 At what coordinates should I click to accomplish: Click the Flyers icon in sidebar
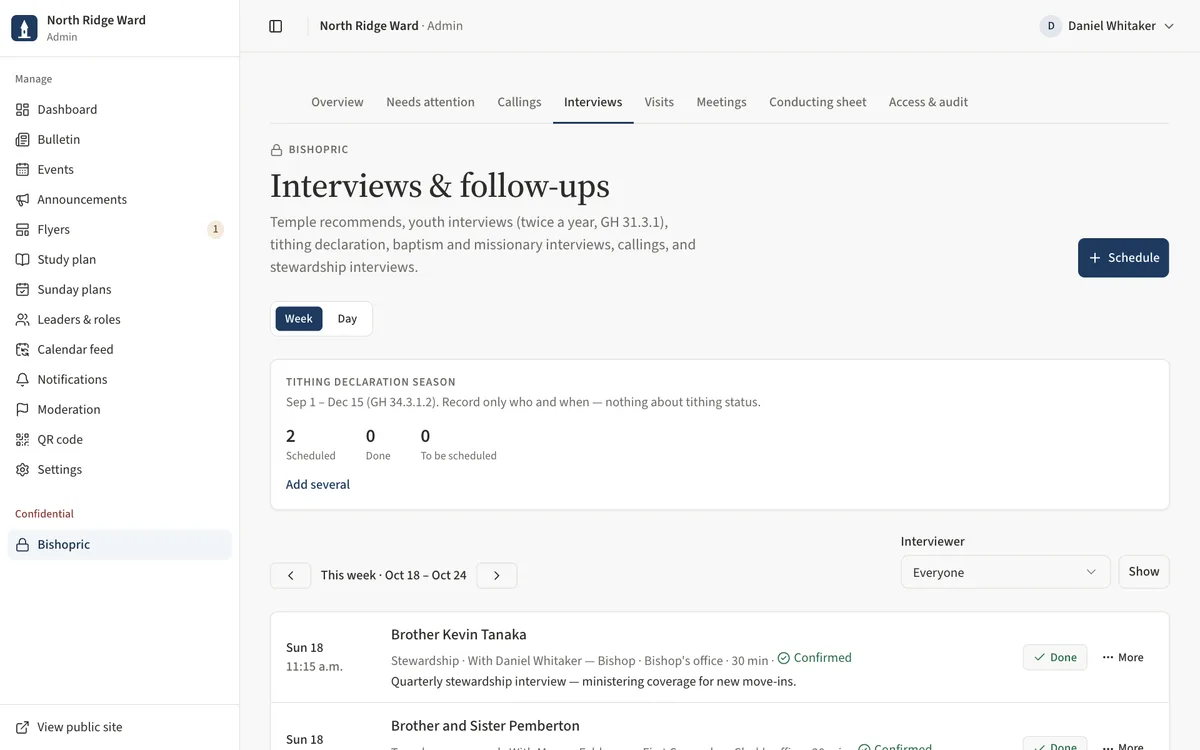point(22,229)
